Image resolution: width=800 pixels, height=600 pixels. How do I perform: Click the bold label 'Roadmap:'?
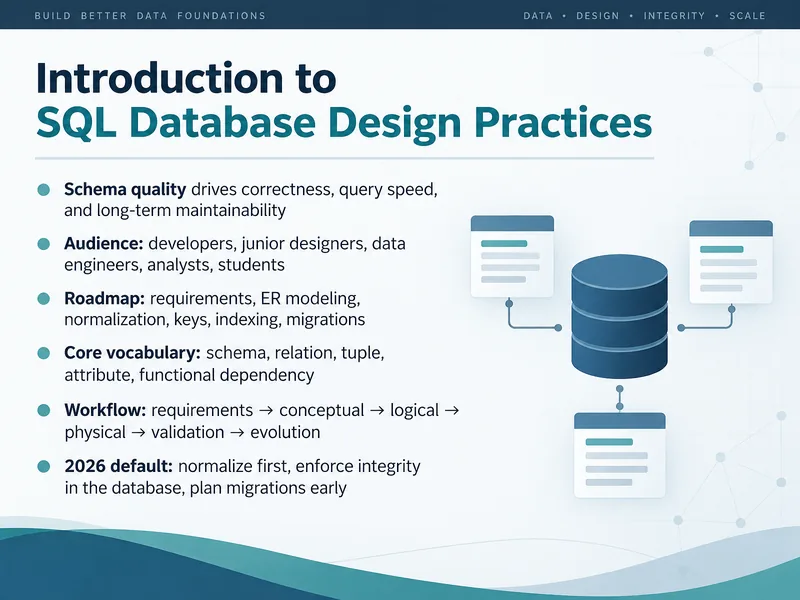105,298
